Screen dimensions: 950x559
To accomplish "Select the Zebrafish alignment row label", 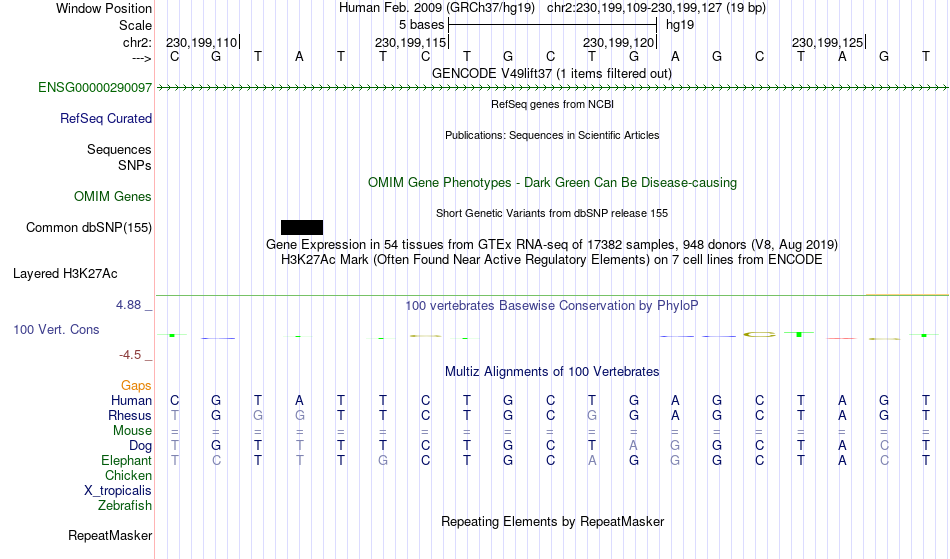I will point(125,506).
